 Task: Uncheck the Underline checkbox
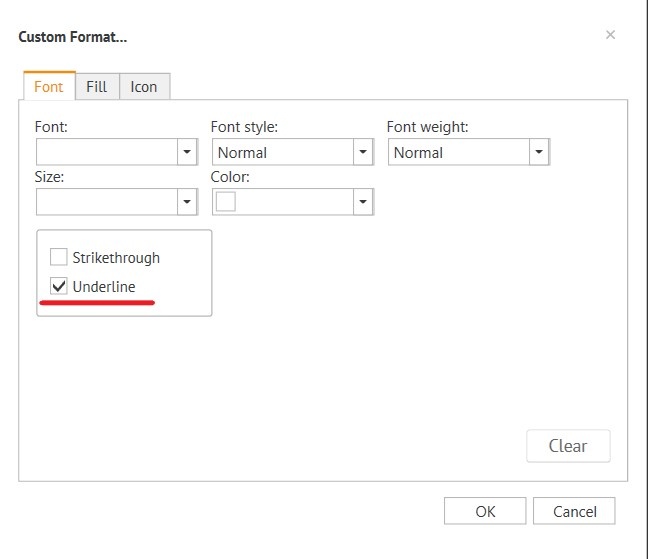click(59, 287)
